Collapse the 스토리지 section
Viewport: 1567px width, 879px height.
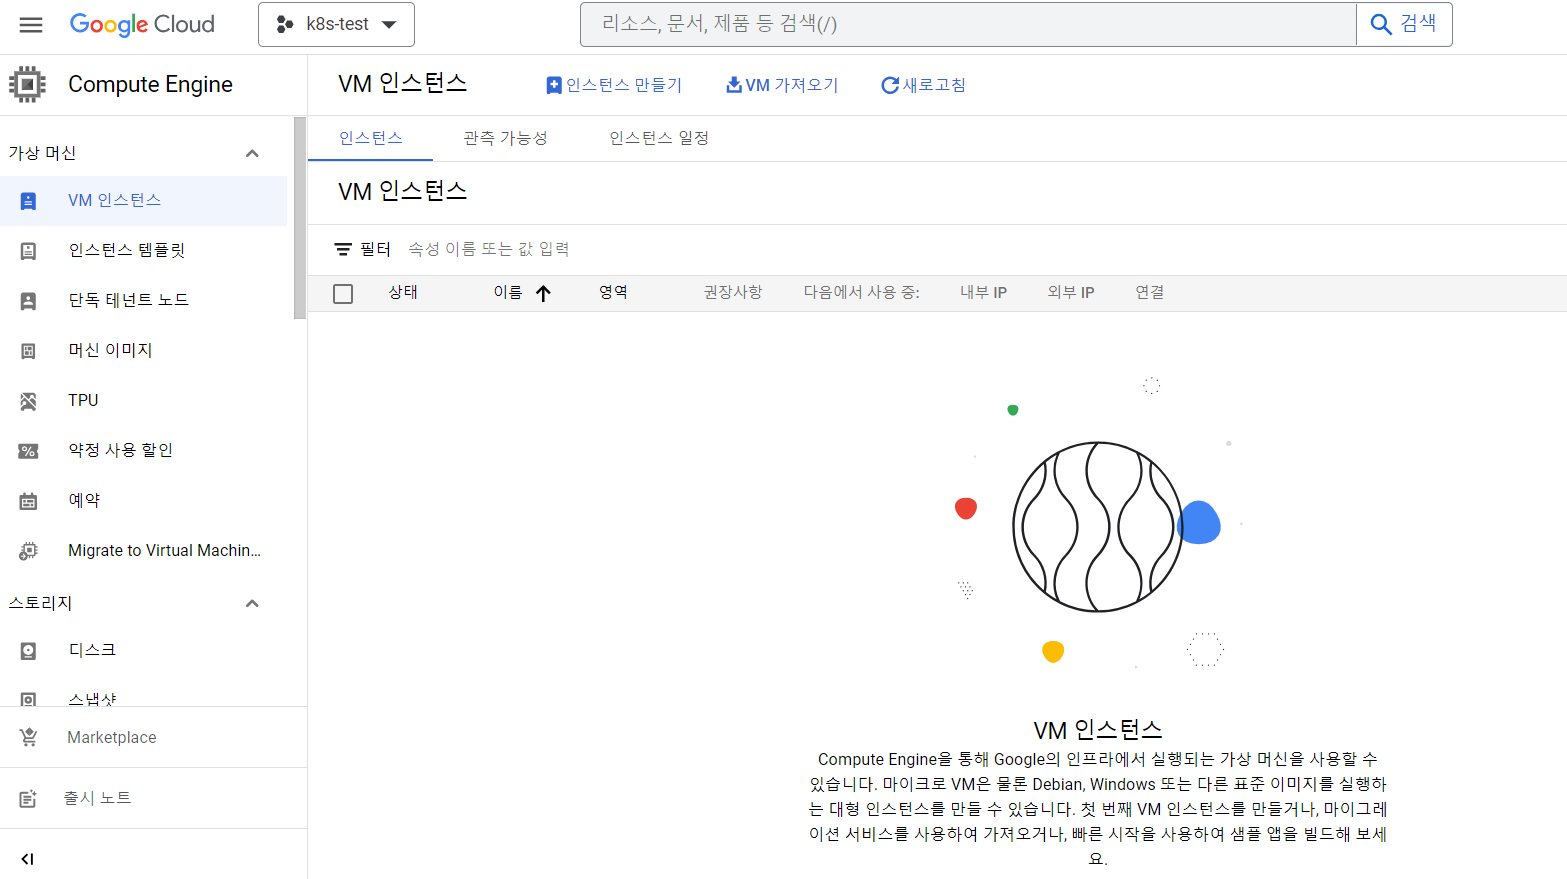(x=252, y=603)
